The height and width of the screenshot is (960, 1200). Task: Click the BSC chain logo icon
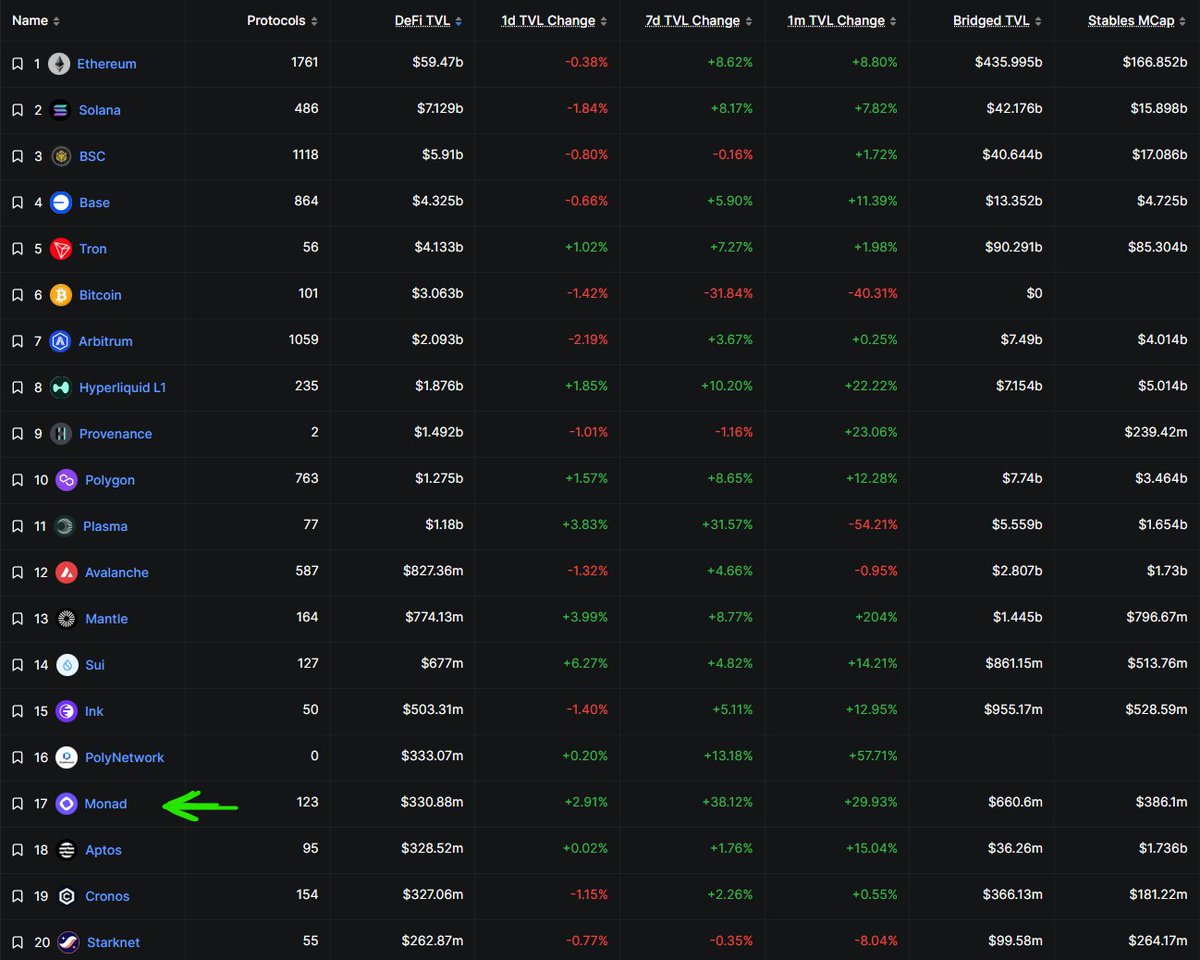pos(61,156)
